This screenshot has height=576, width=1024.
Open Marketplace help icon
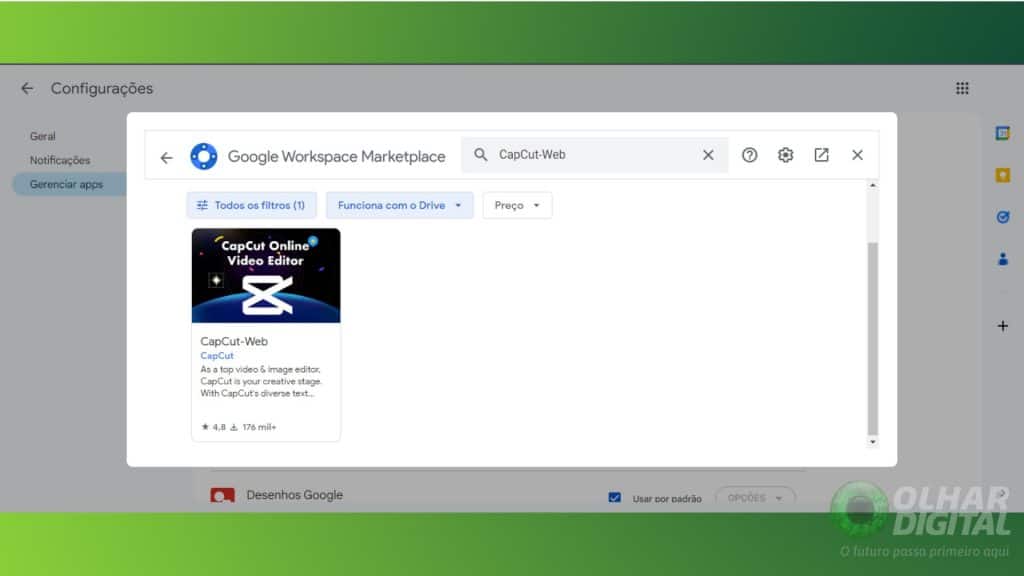(749, 155)
